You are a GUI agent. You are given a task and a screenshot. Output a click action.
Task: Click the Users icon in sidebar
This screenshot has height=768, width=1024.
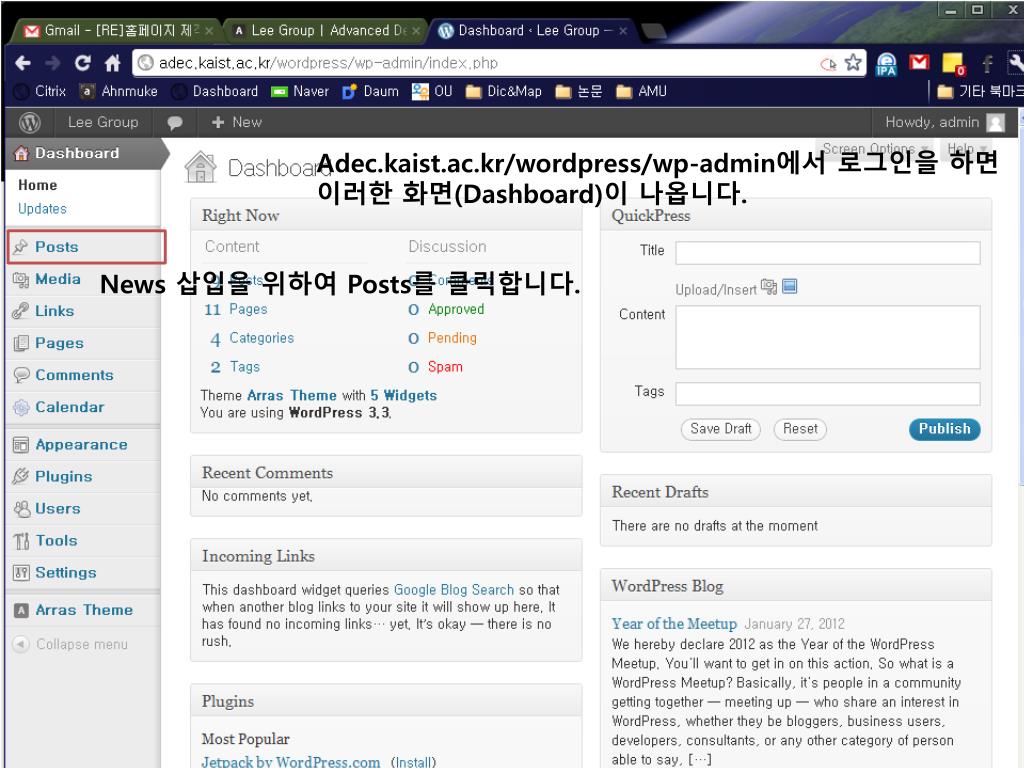coord(22,509)
